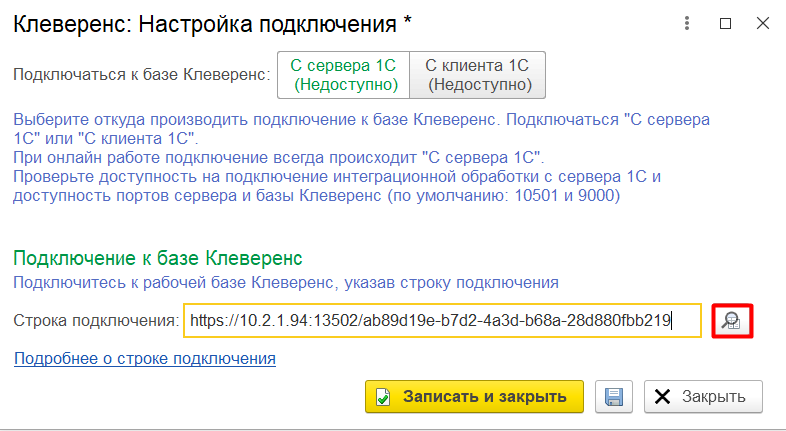The image size is (786, 431).
Task: Click "Записать и закрыть" button
Action: [474, 396]
